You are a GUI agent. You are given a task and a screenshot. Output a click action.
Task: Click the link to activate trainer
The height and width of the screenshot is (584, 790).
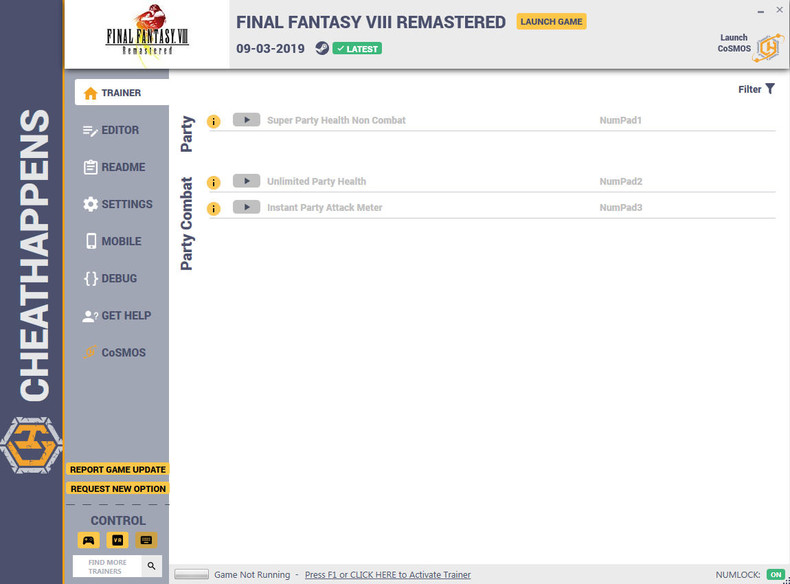click(387, 575)
